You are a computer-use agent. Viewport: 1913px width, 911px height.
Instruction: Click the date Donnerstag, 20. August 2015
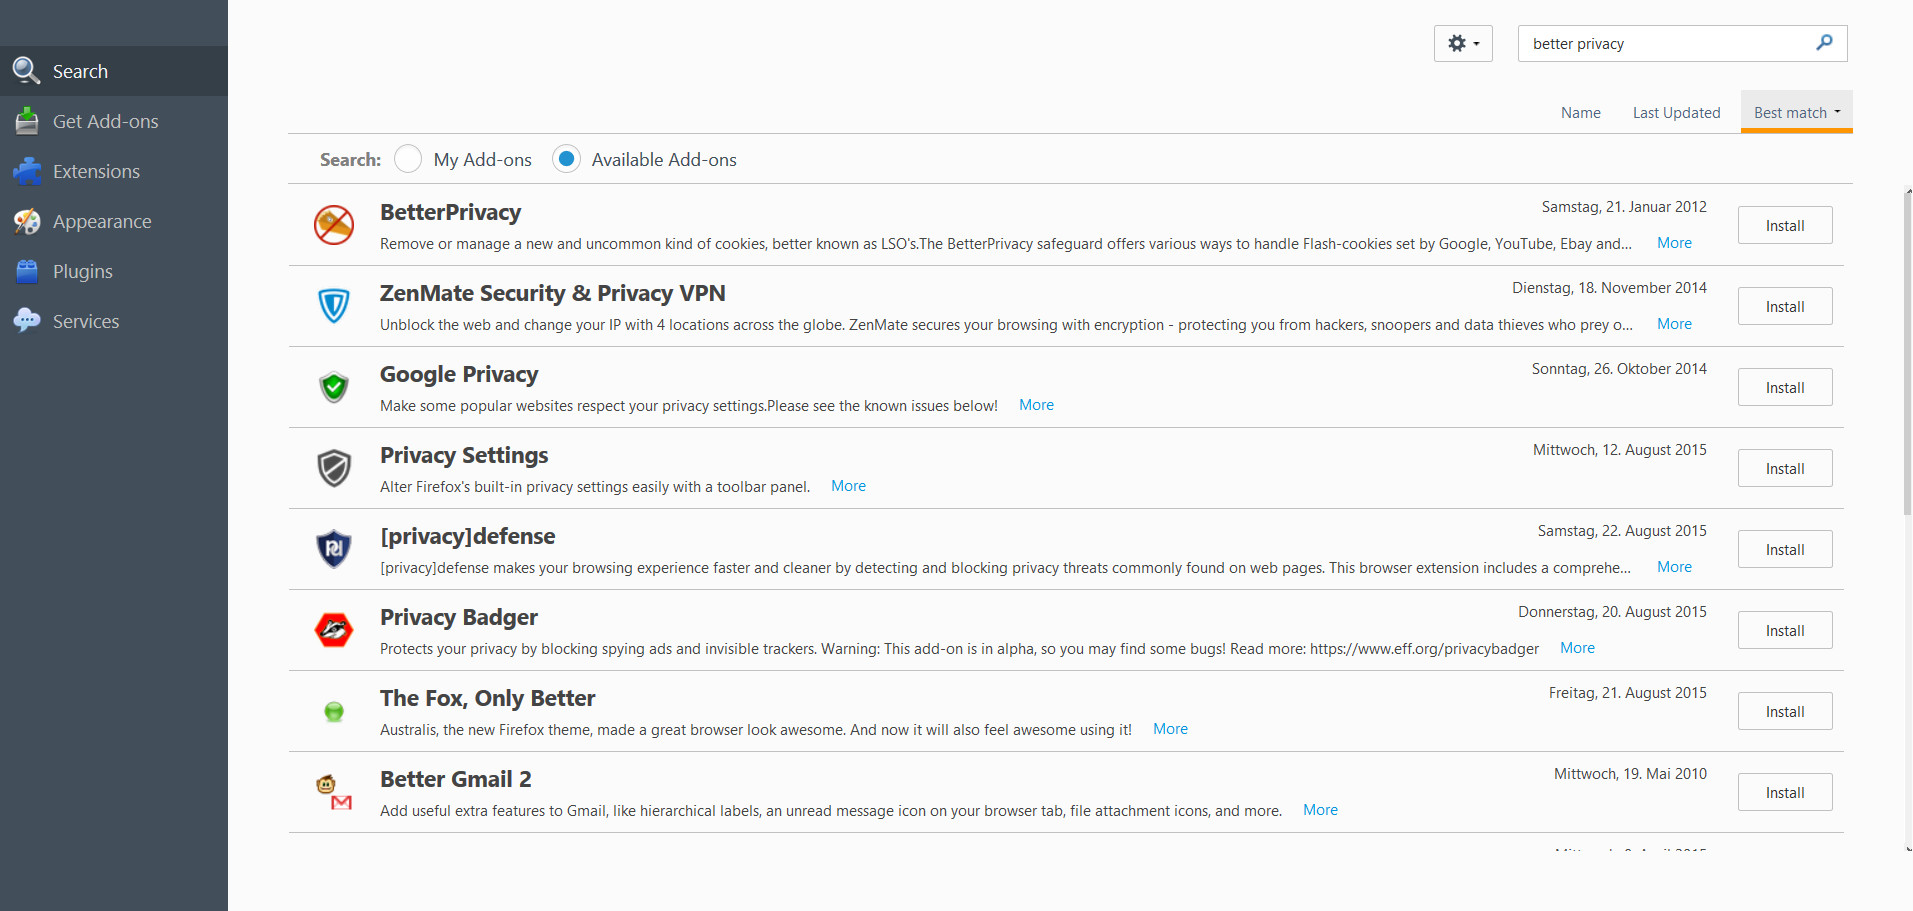(1612, 612)
